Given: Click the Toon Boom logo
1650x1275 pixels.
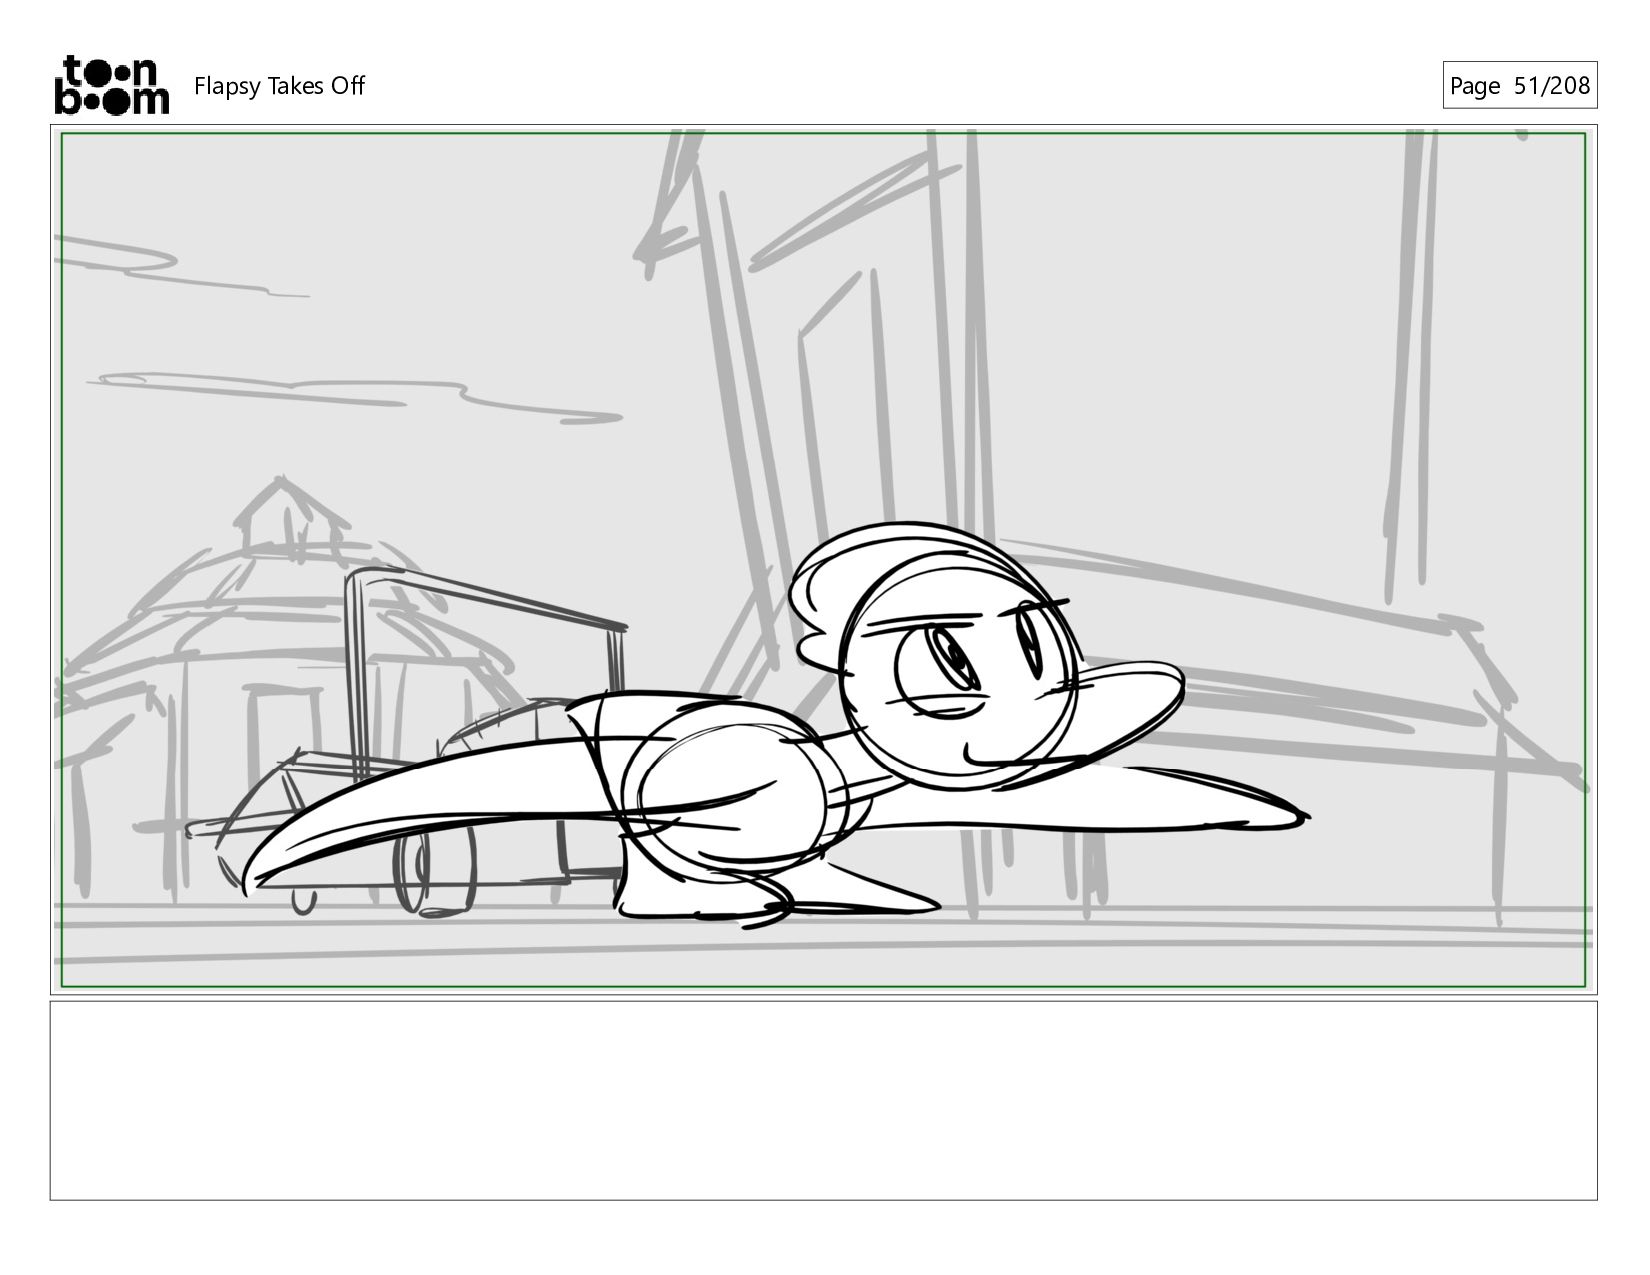Looking at the screenshot, I should [x=111, y=85].
